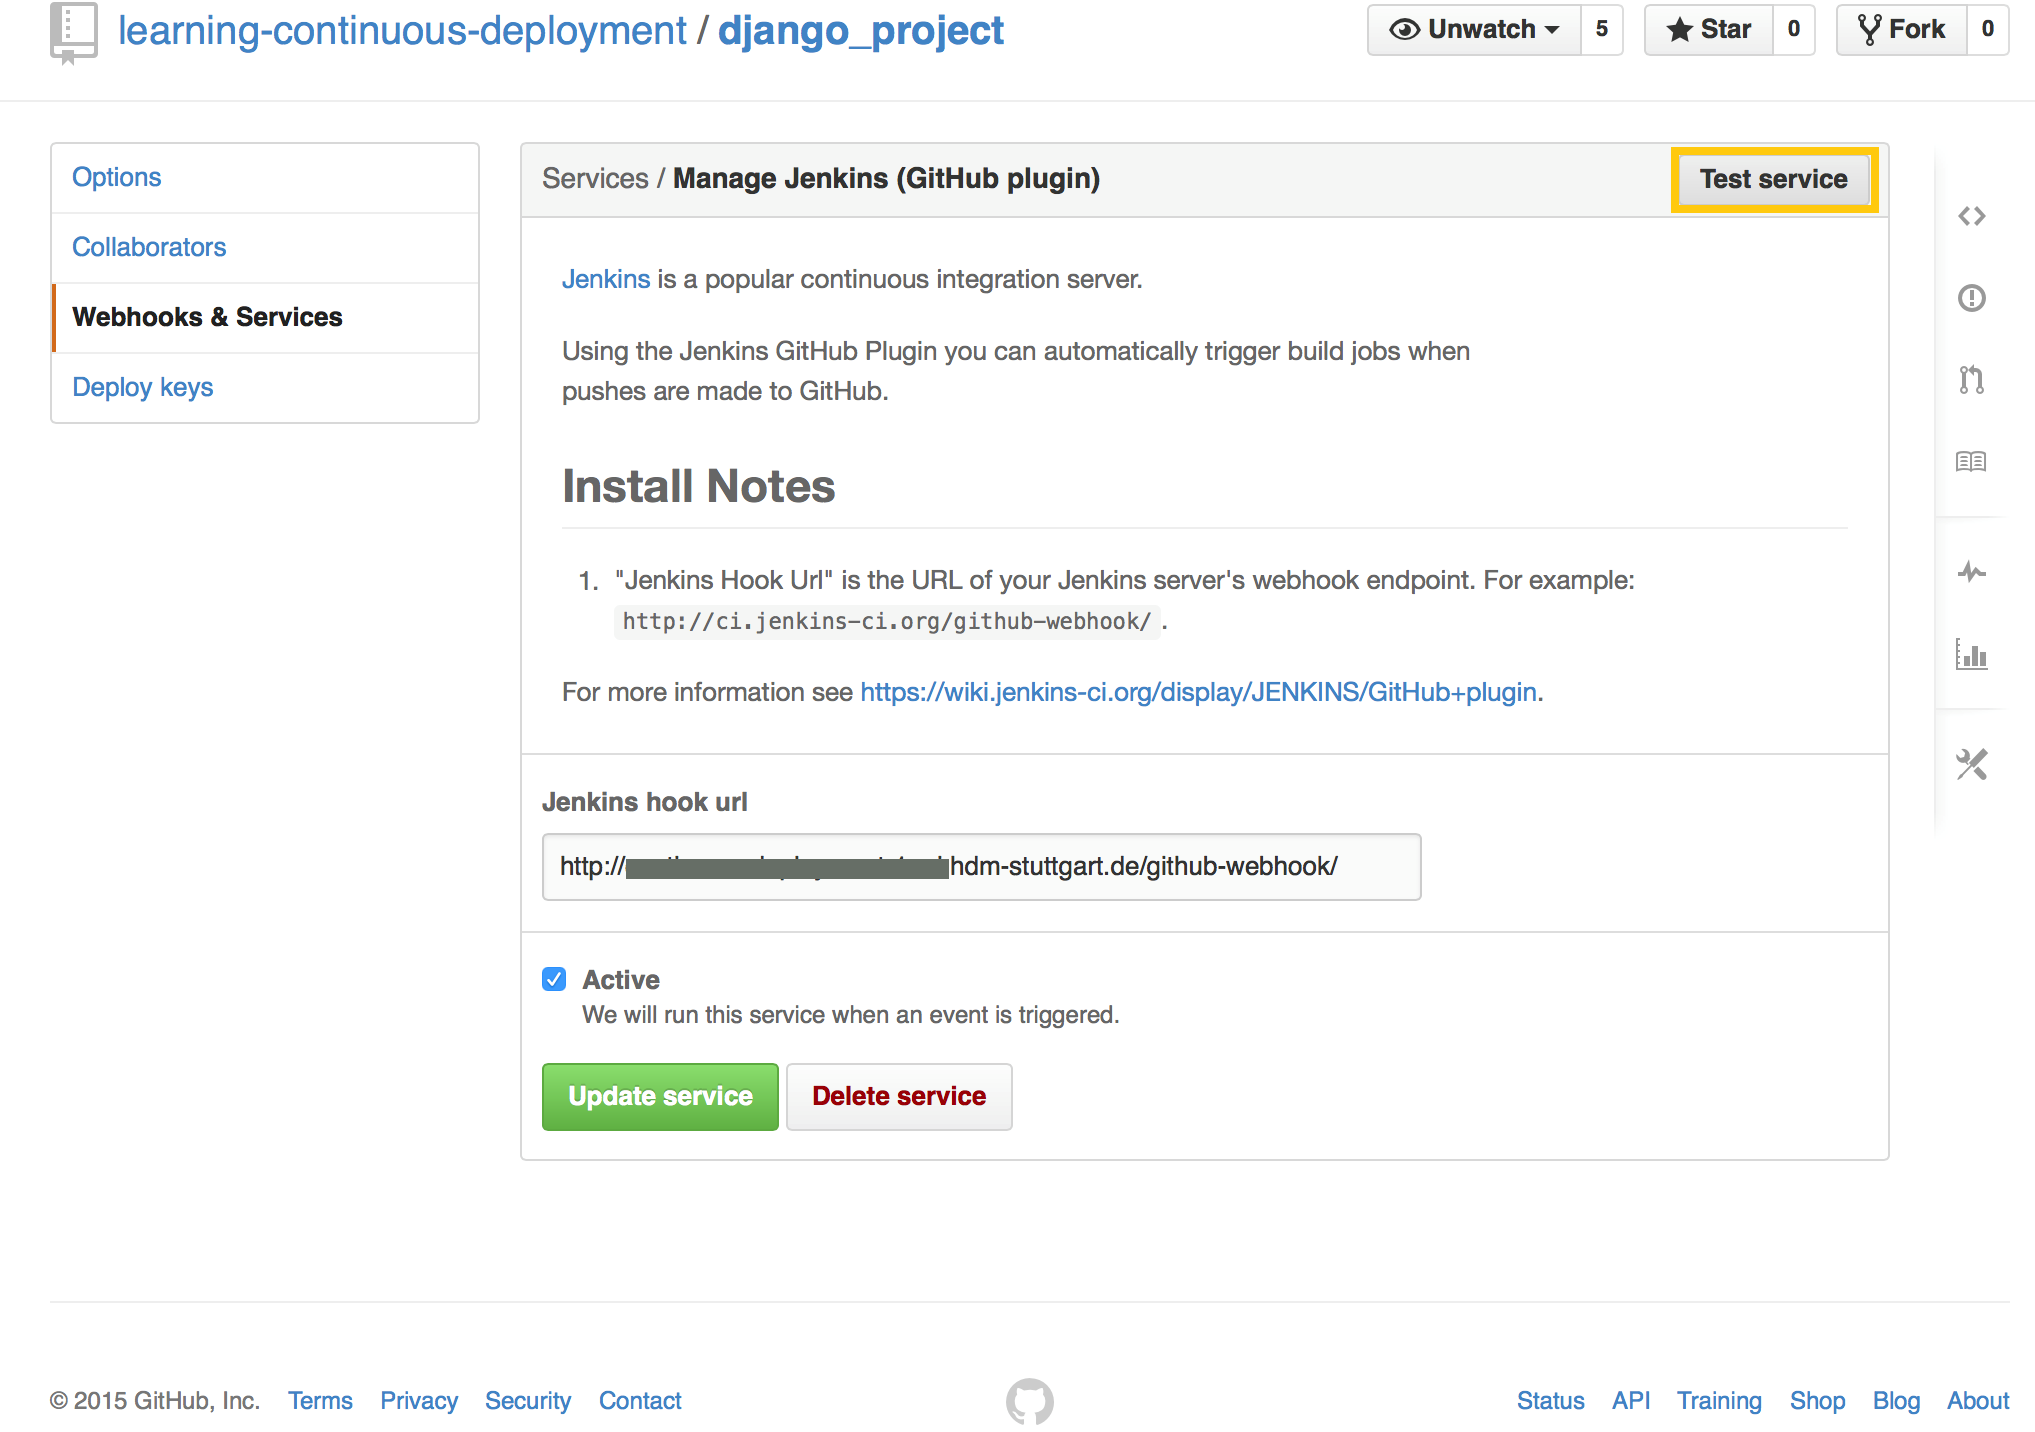Open the Pulse activity icon
The image size is (2035, 1432).
pos(1971,573)
